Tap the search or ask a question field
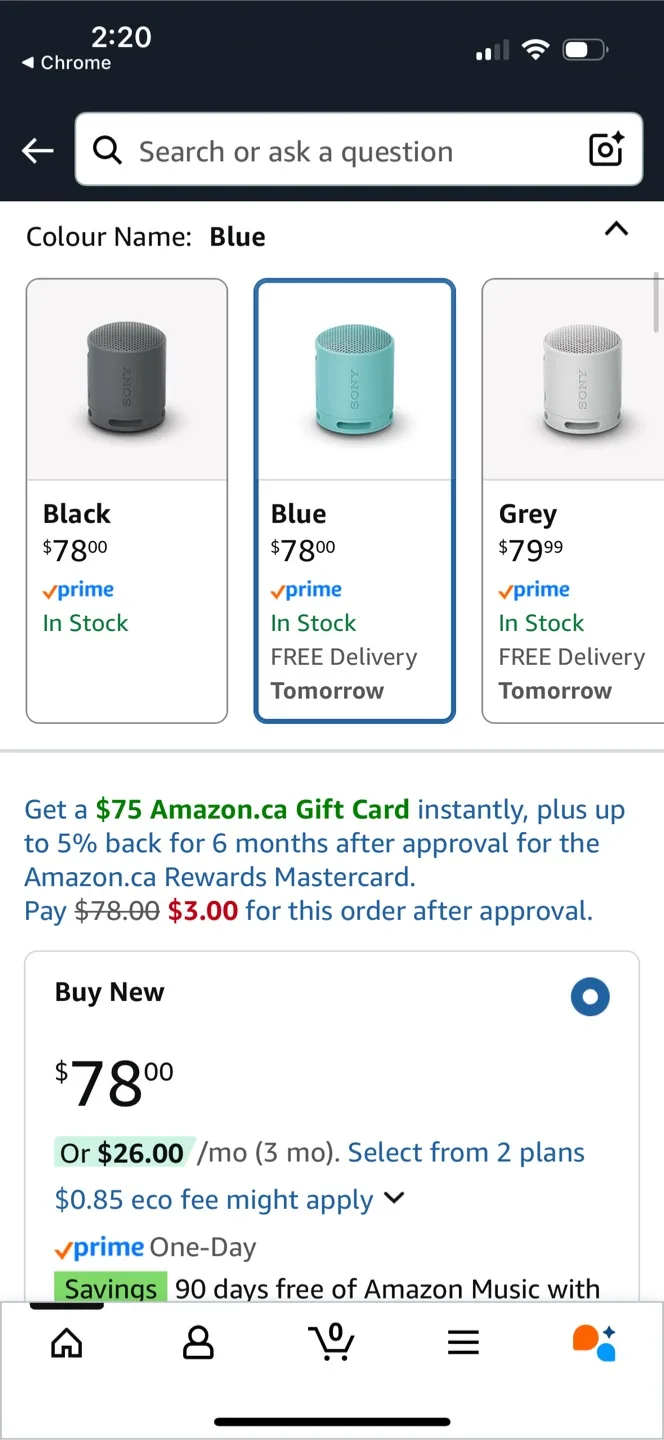Viewport: 664px width, 1440px height. click(350, 151)
